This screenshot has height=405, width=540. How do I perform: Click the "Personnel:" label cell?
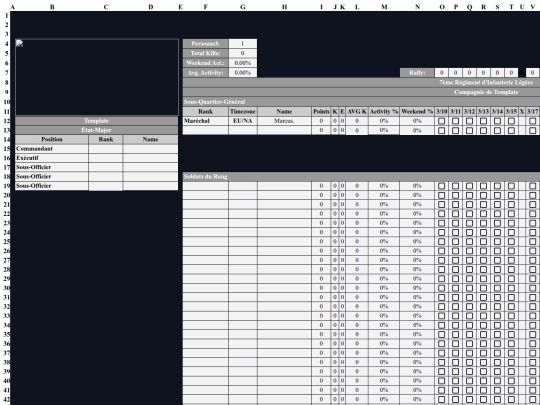(x=205, y=43)
